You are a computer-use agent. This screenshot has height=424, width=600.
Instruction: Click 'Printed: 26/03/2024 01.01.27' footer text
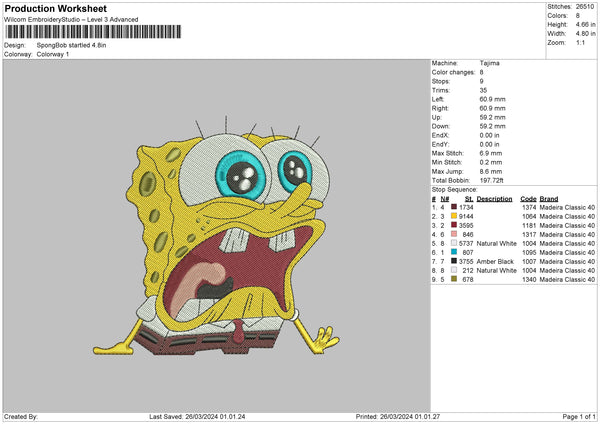coord(398,416)
